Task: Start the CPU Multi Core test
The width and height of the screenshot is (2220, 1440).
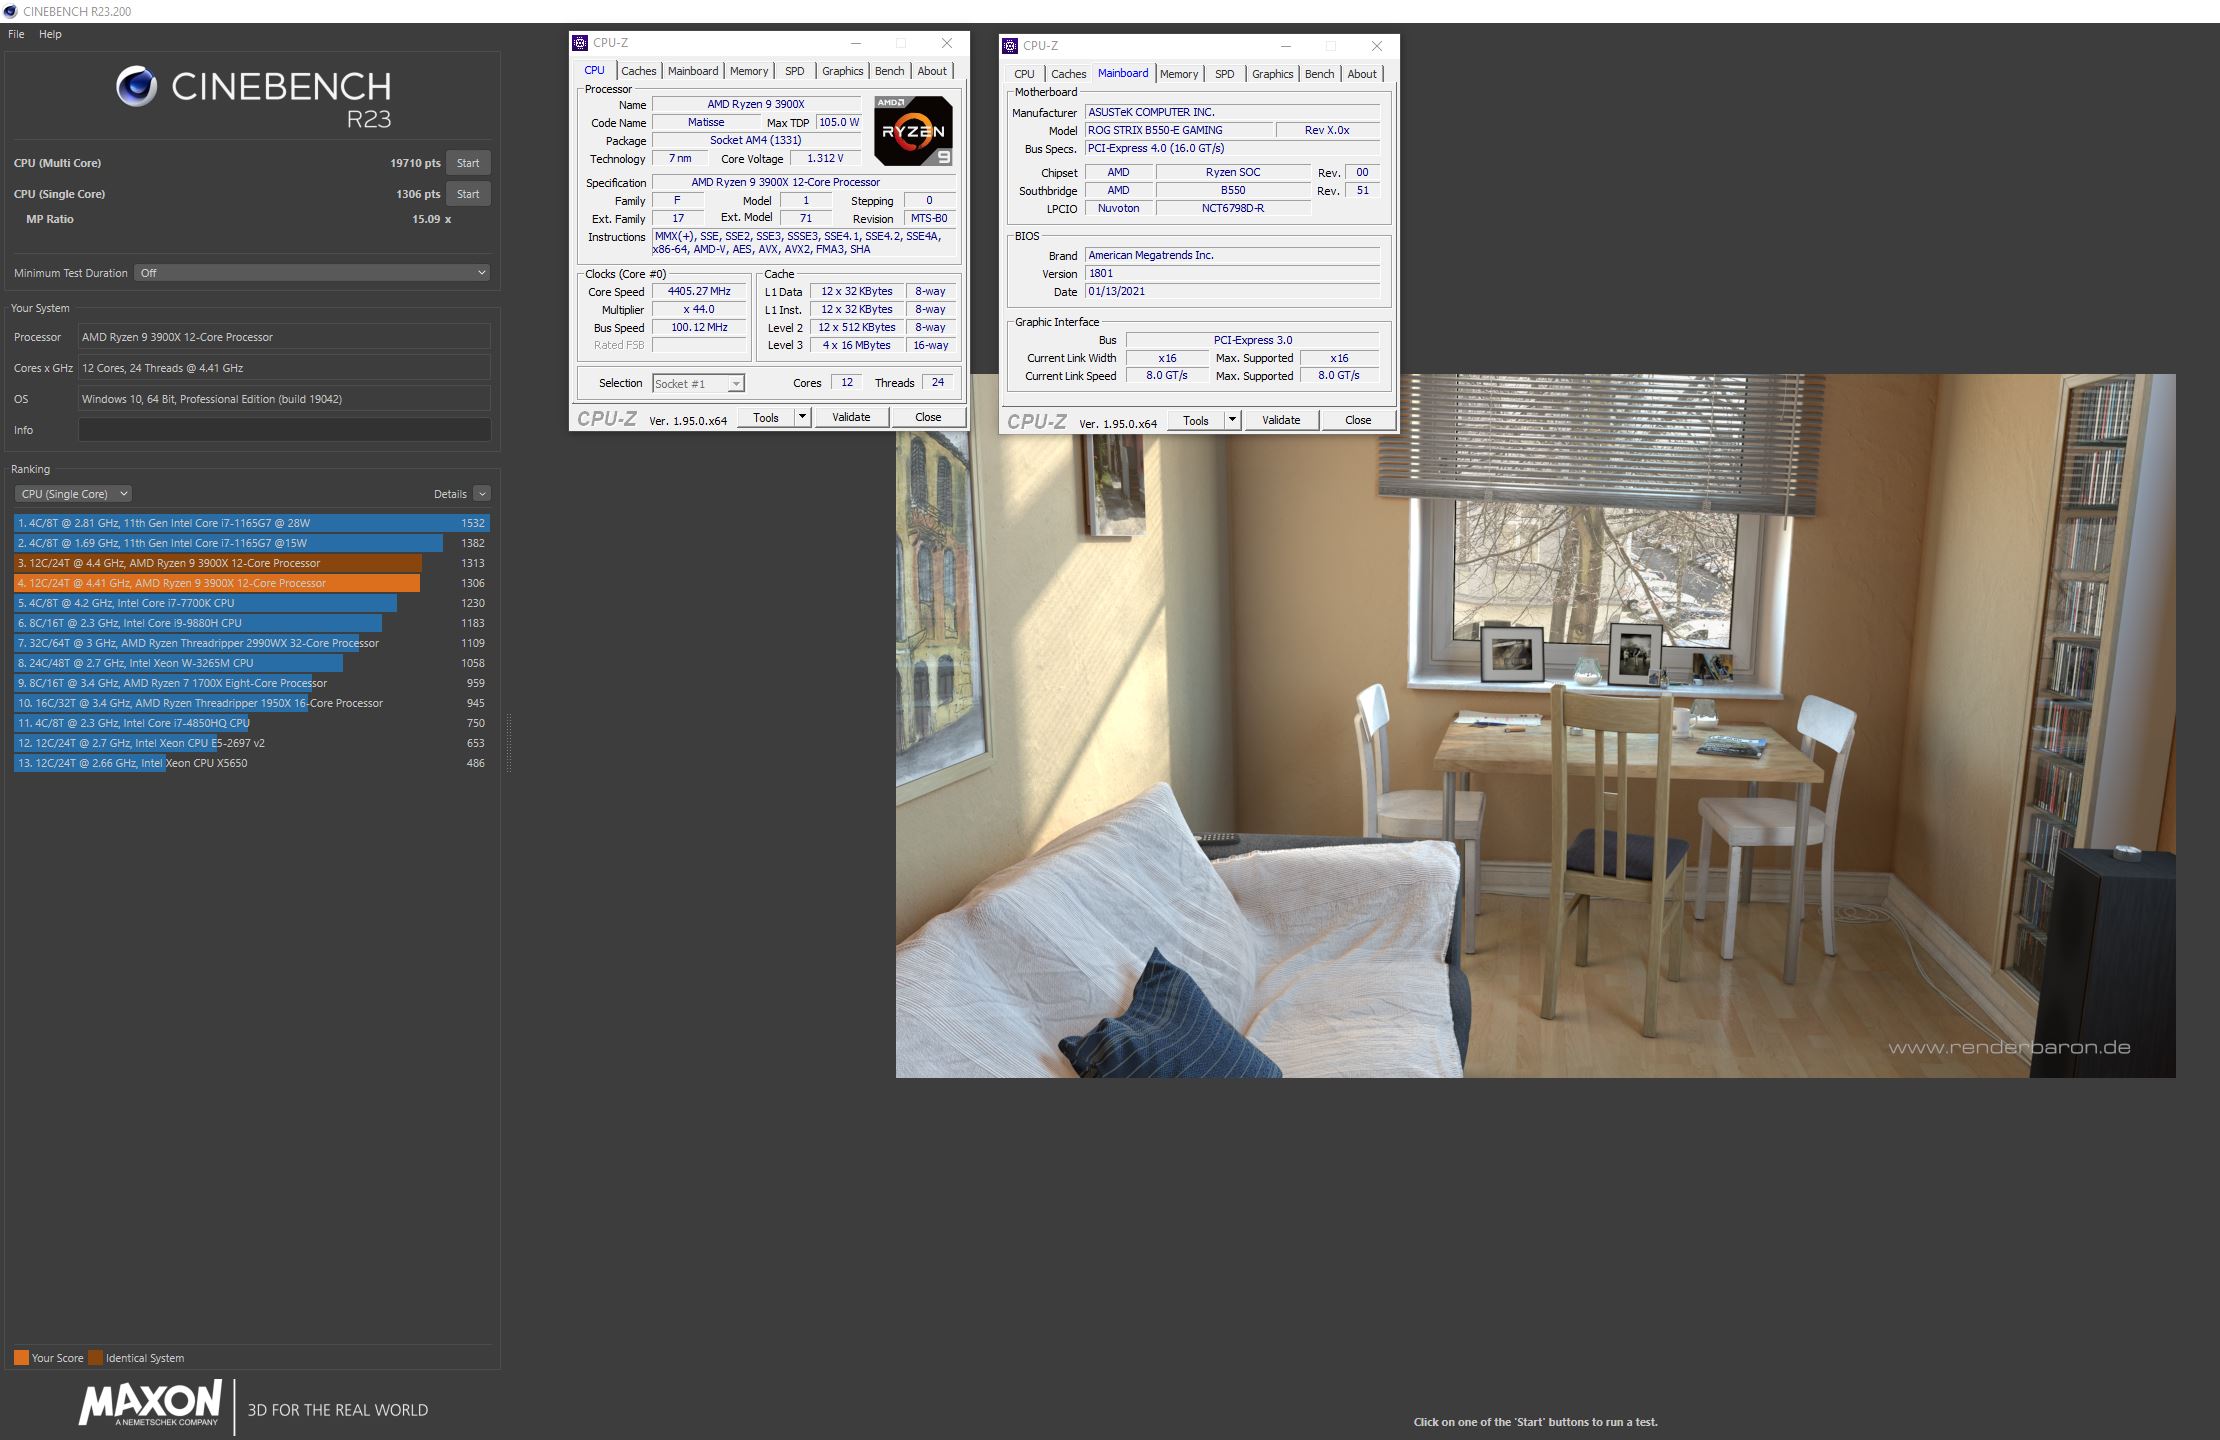Action: pyautogui.click(x=468, y=163)
